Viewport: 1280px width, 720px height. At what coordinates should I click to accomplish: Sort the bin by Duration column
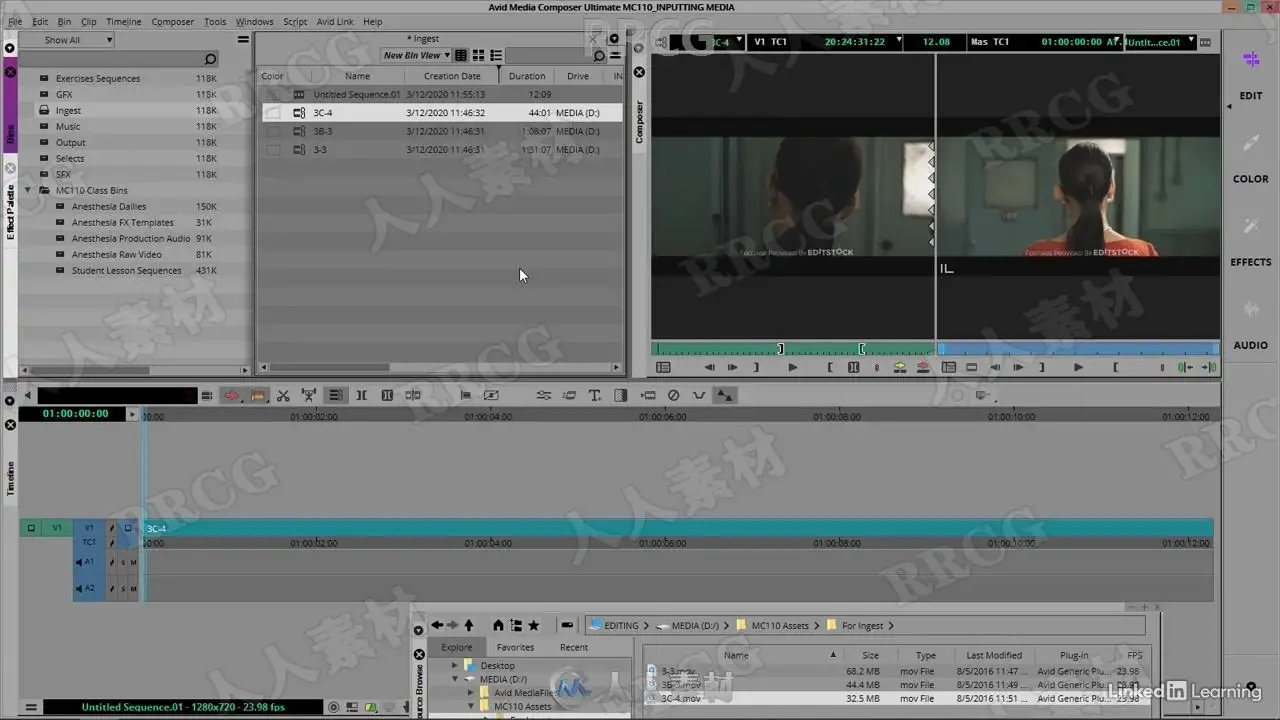[526, 76]
